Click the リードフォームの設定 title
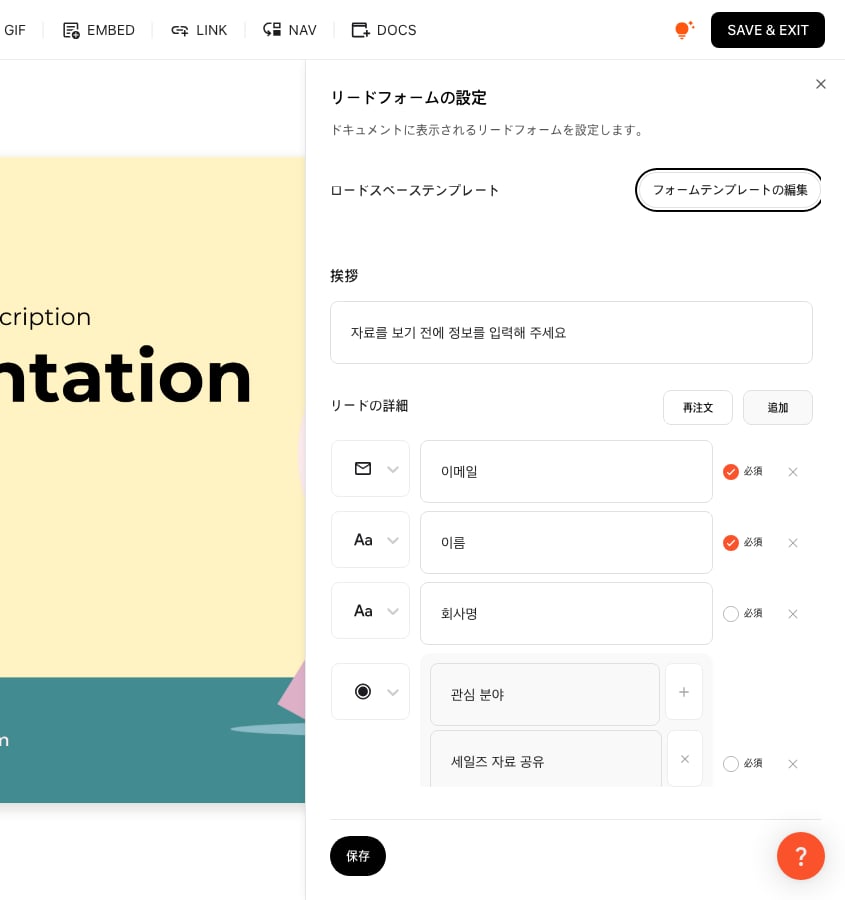The height and width of the screenshot is (900, 845). coord(408,98)
